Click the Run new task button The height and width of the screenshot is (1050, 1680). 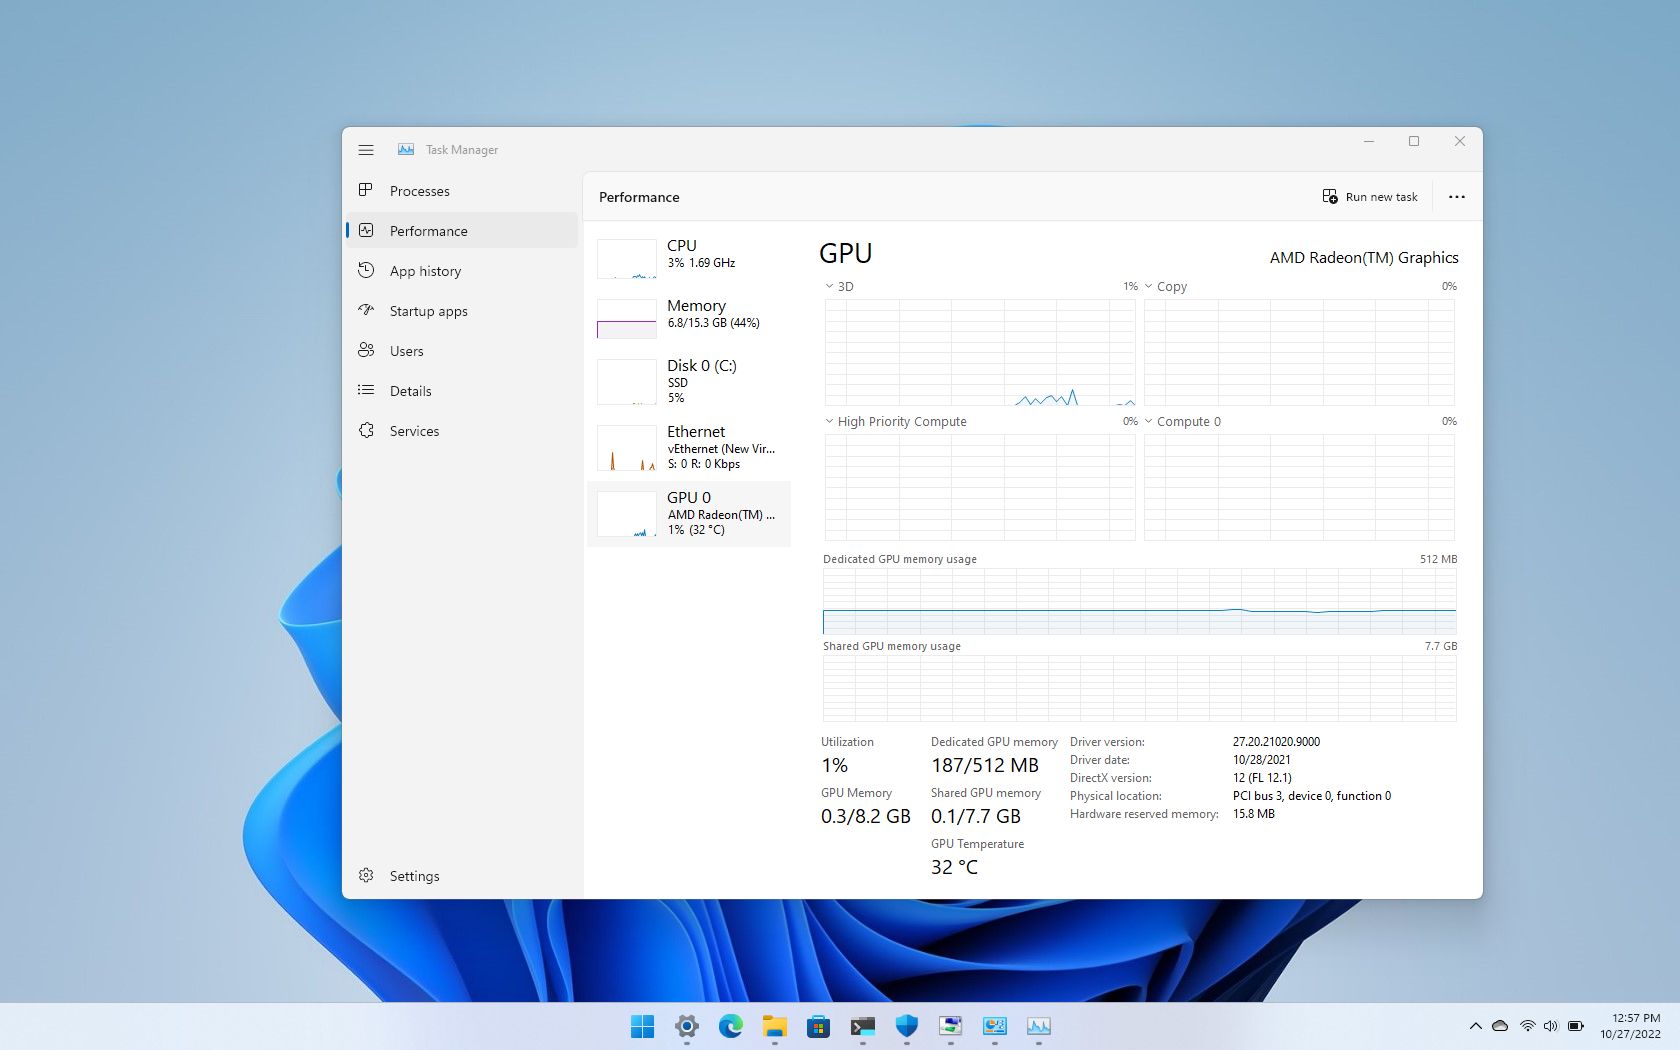pos(1370,196)
